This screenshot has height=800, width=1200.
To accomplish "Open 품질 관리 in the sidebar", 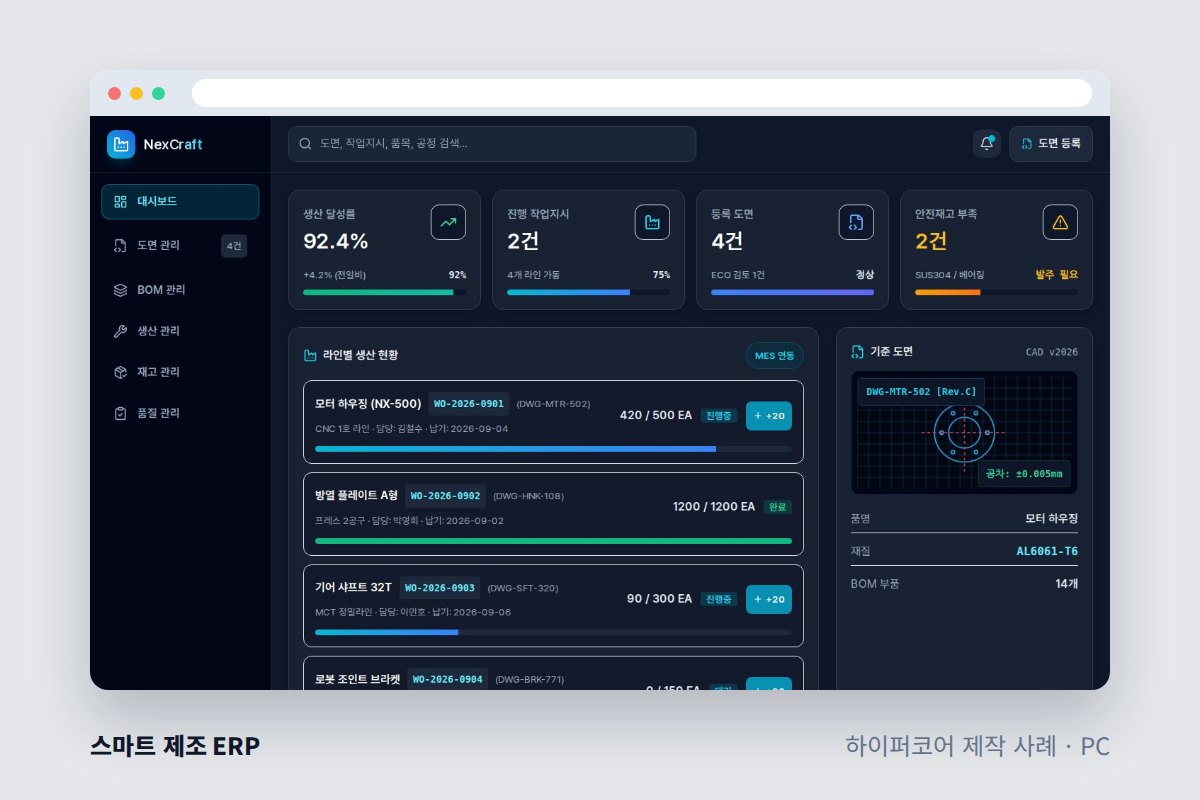I will pyautogui.click(x=180, y=413).
